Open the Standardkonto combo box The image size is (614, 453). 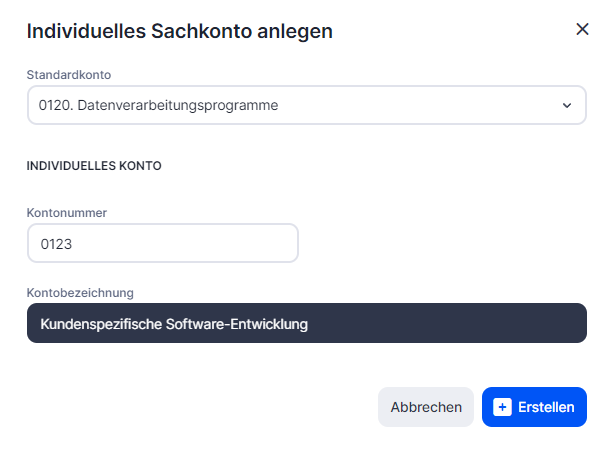(x=300, y=105)
